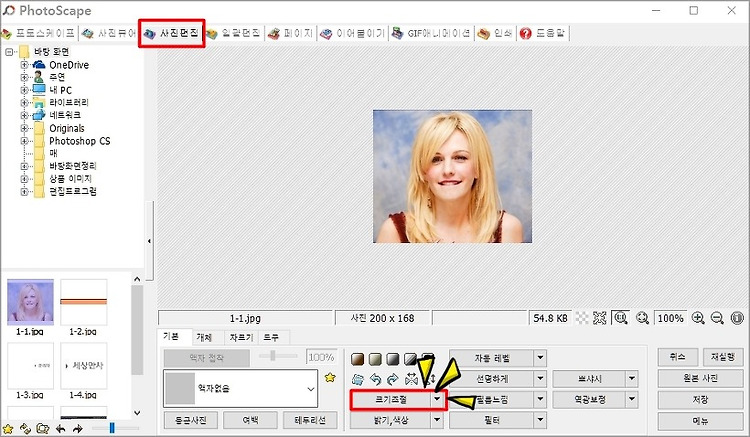Select the Photoshop CS folder
Viewport: 750px width, 437px height.
click(x=79, y=141)
